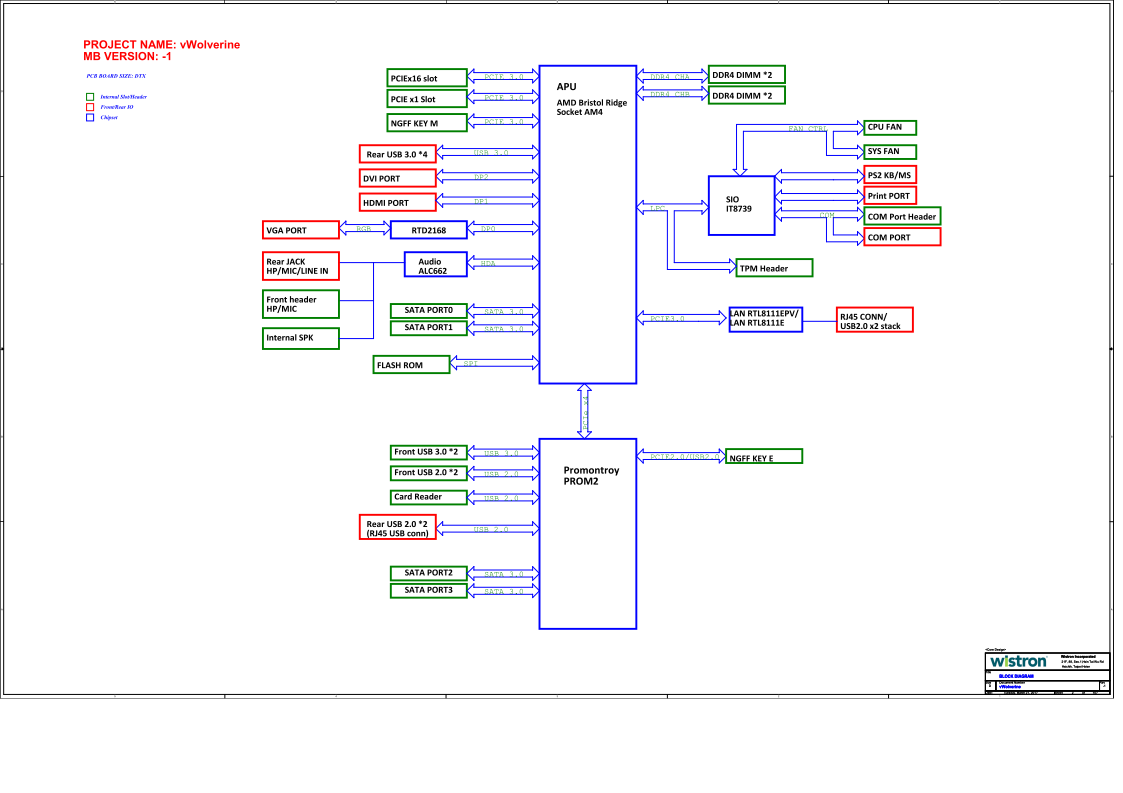Screen dimensions: 1123x793
Task: Click the Audio ALC662 block
Action: point(435,265)
